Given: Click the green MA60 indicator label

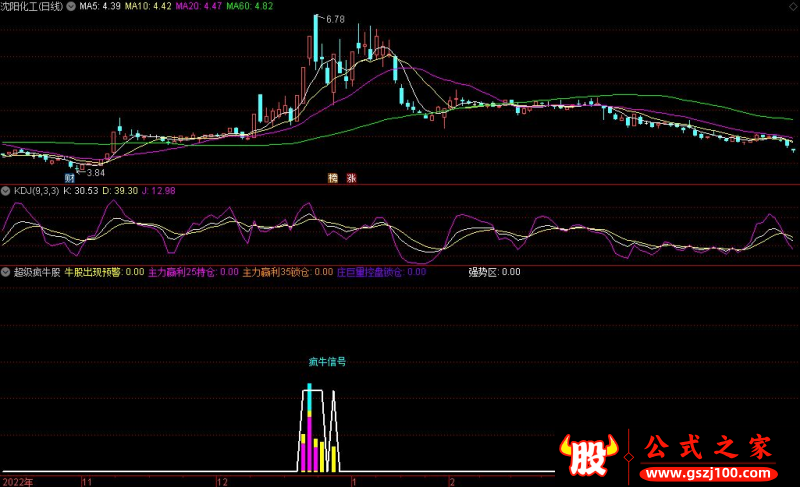Looking at the screenshot, I should 248,6.
